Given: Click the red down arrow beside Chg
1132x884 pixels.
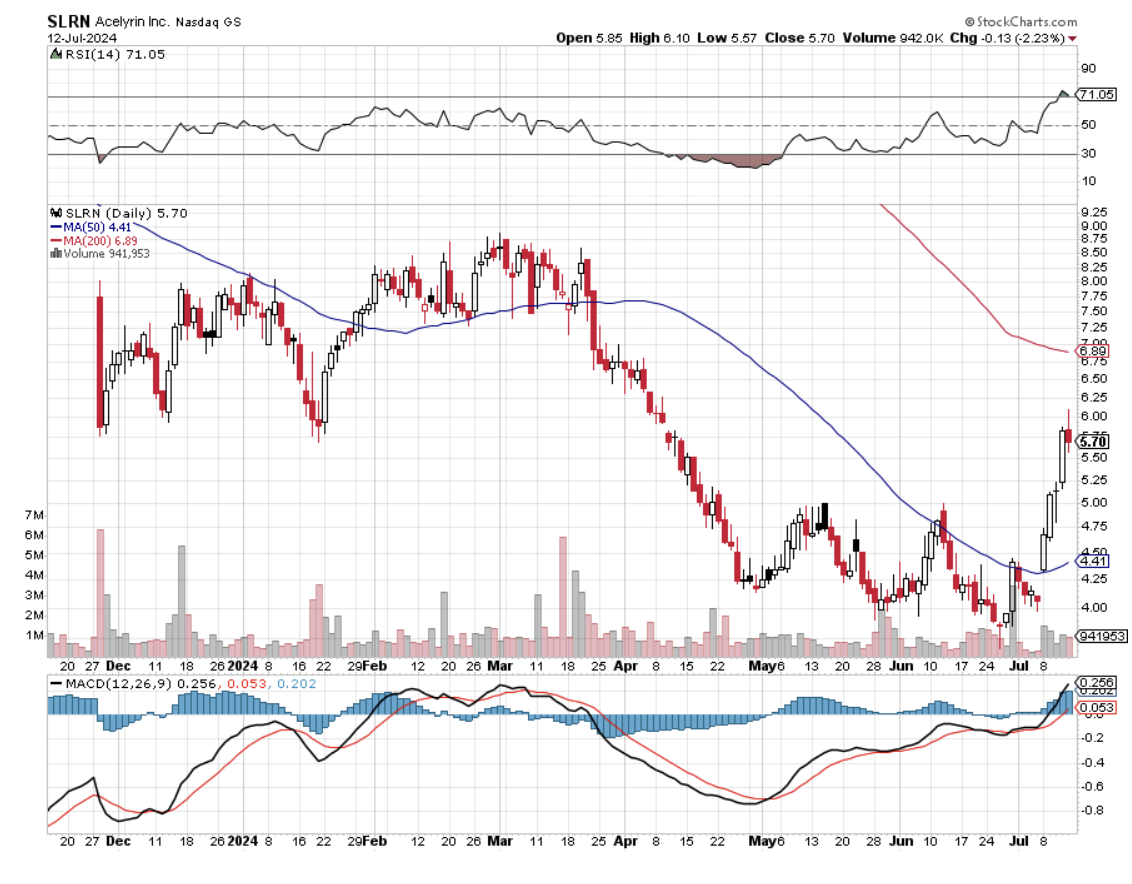Looking at the screenshot, I should point(1073,38).
